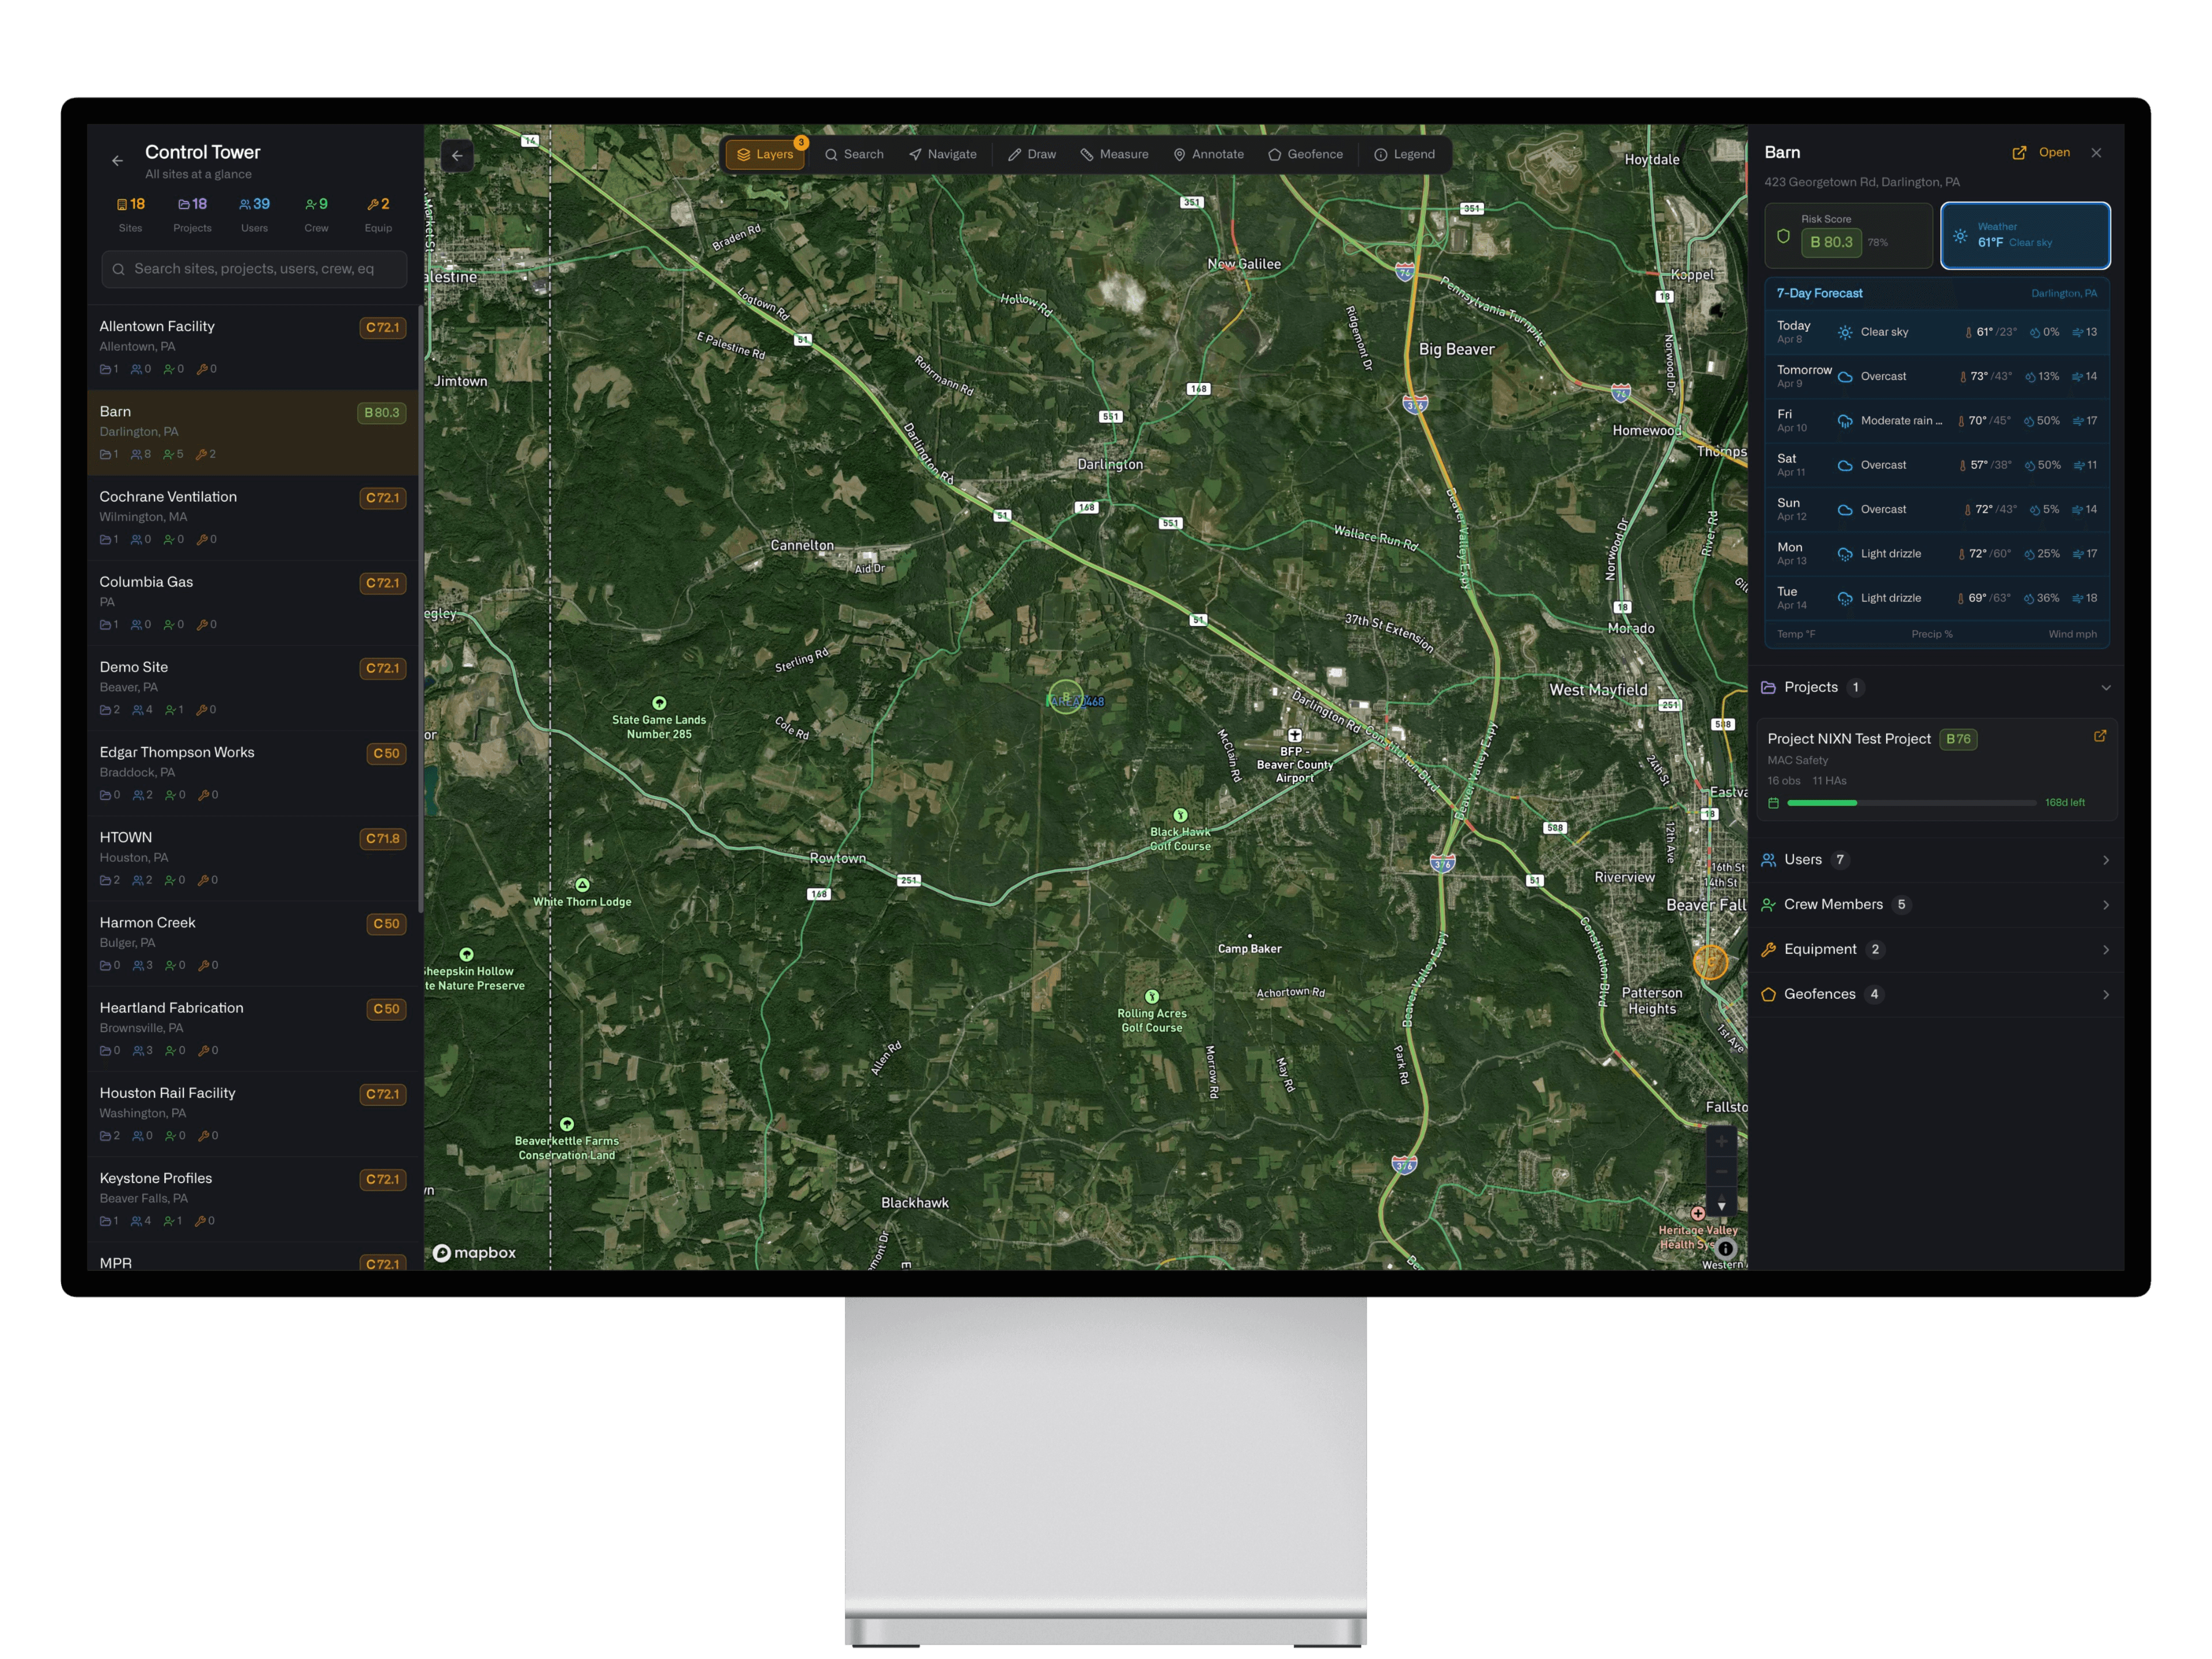Select Houston Rail Facility site
Image resolution: width=2212 pixels, height=1659 pixels.
coord(253,1114)
